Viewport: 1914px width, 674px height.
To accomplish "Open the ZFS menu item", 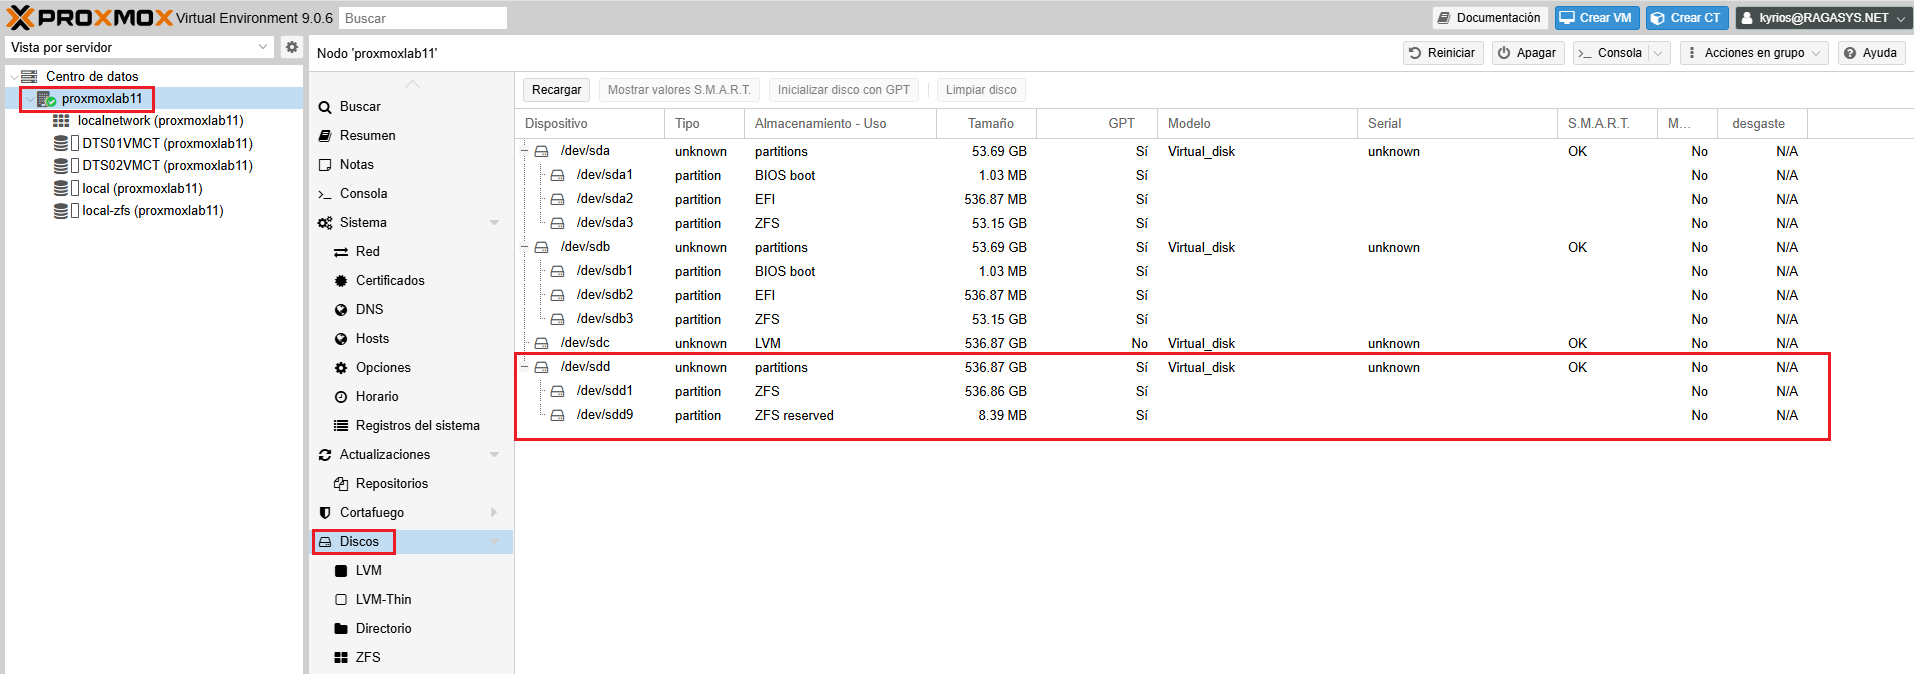I will pos(412,657).
